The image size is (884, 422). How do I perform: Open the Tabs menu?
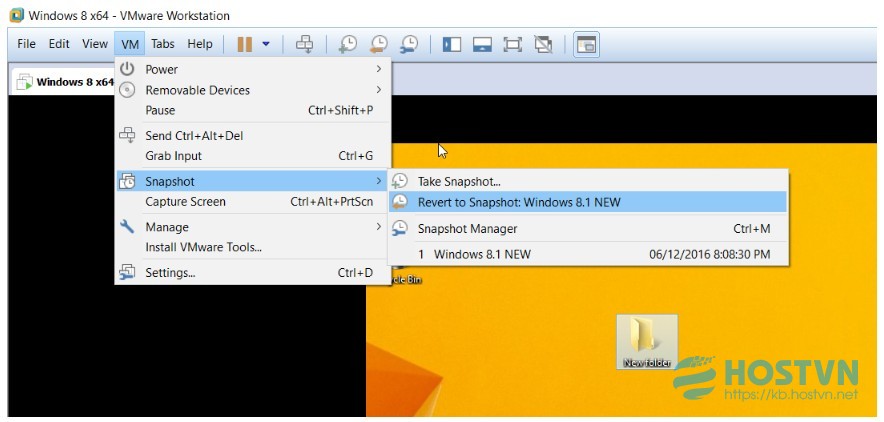[x=162, y=44]
